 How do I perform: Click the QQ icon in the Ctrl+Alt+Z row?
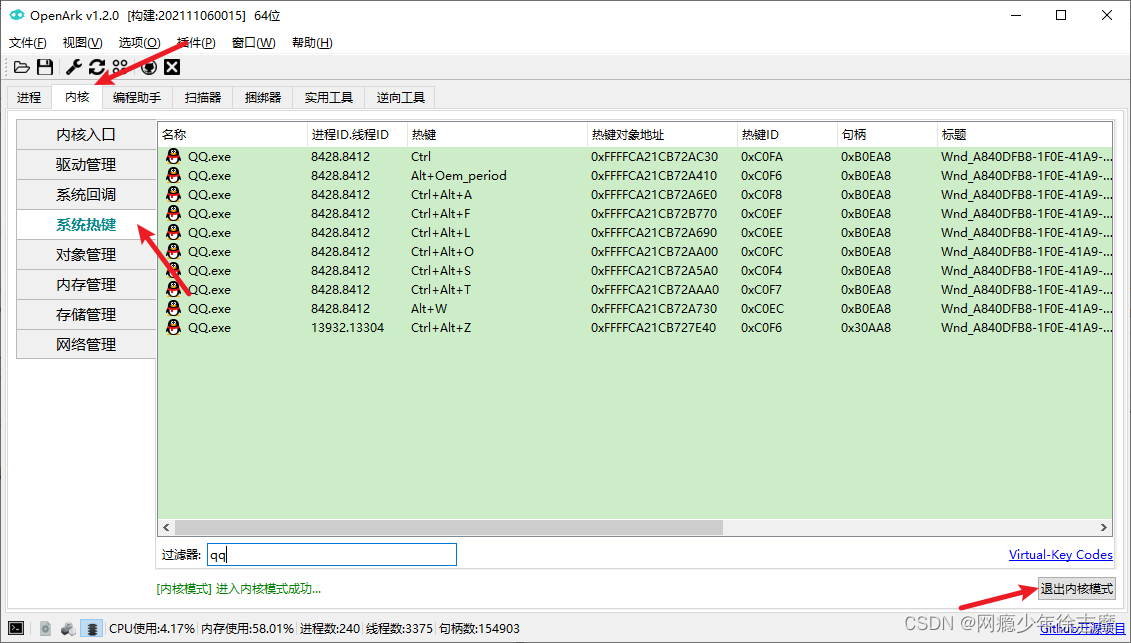click(174, 328)
